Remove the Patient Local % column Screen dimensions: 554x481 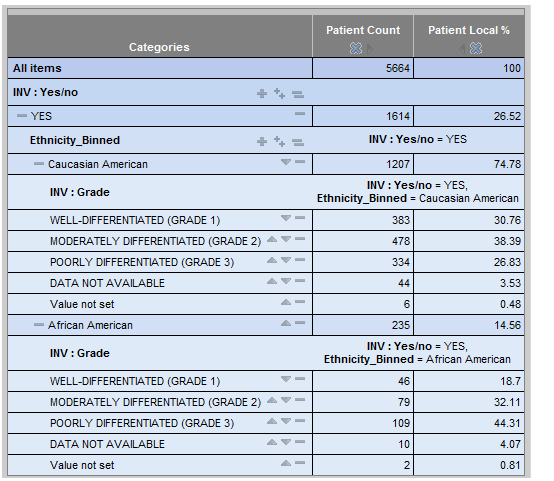tap(476, 48)
